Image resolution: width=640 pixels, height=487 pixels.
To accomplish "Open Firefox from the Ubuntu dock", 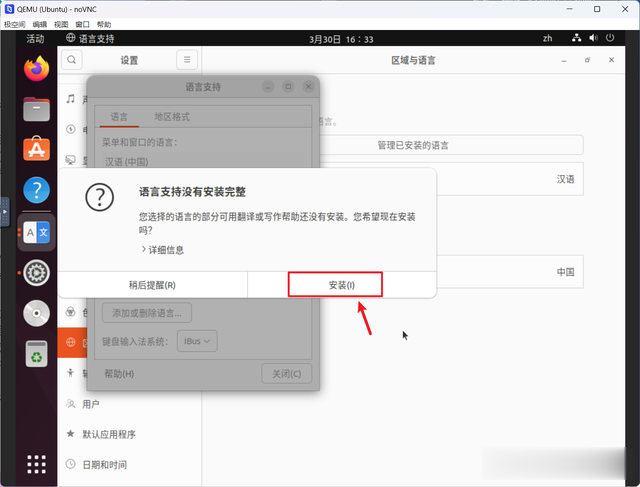I will 36,69.
